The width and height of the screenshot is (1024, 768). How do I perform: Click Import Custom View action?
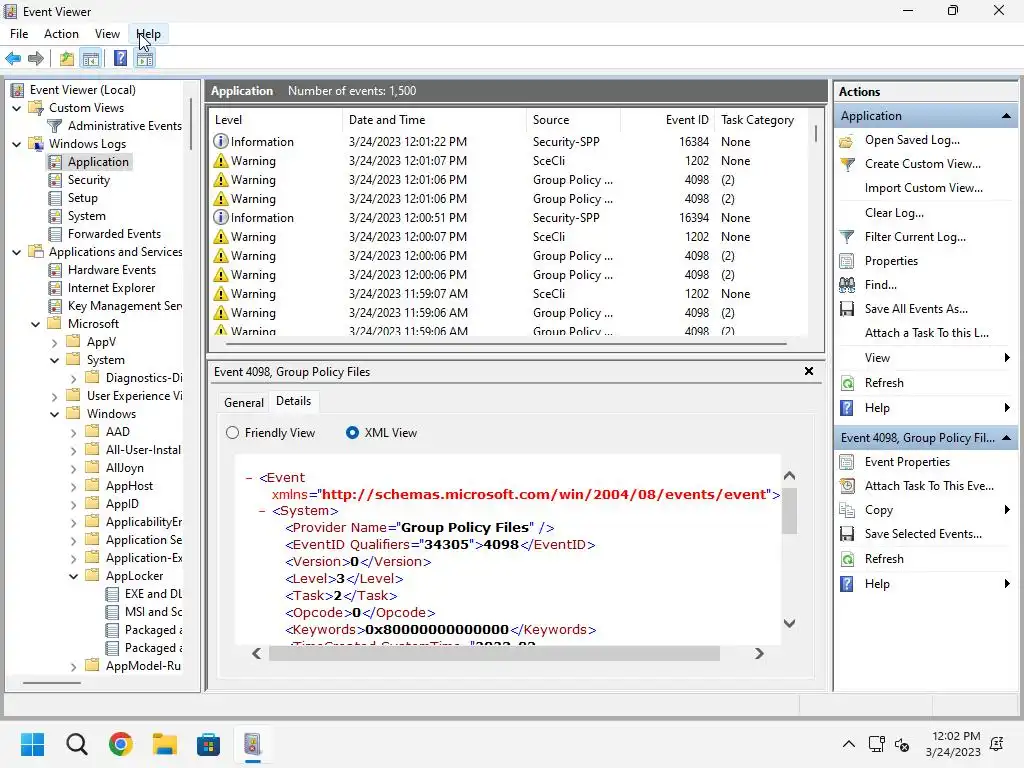[x=923, y=188]
